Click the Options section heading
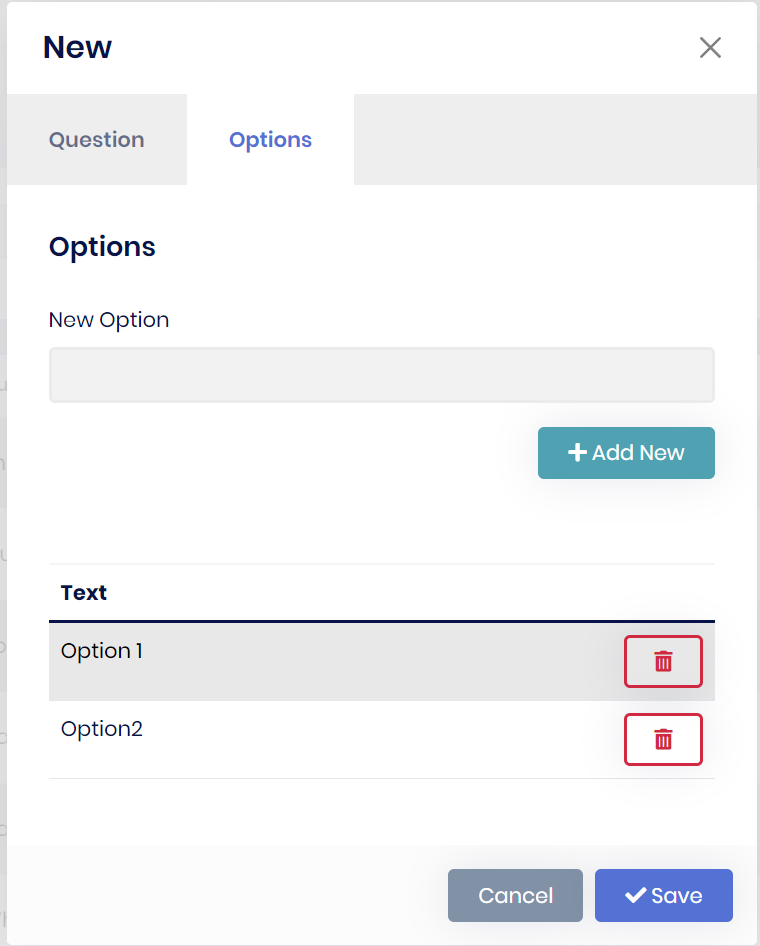This screenshot has width=760, height=946. click(102, 247)
